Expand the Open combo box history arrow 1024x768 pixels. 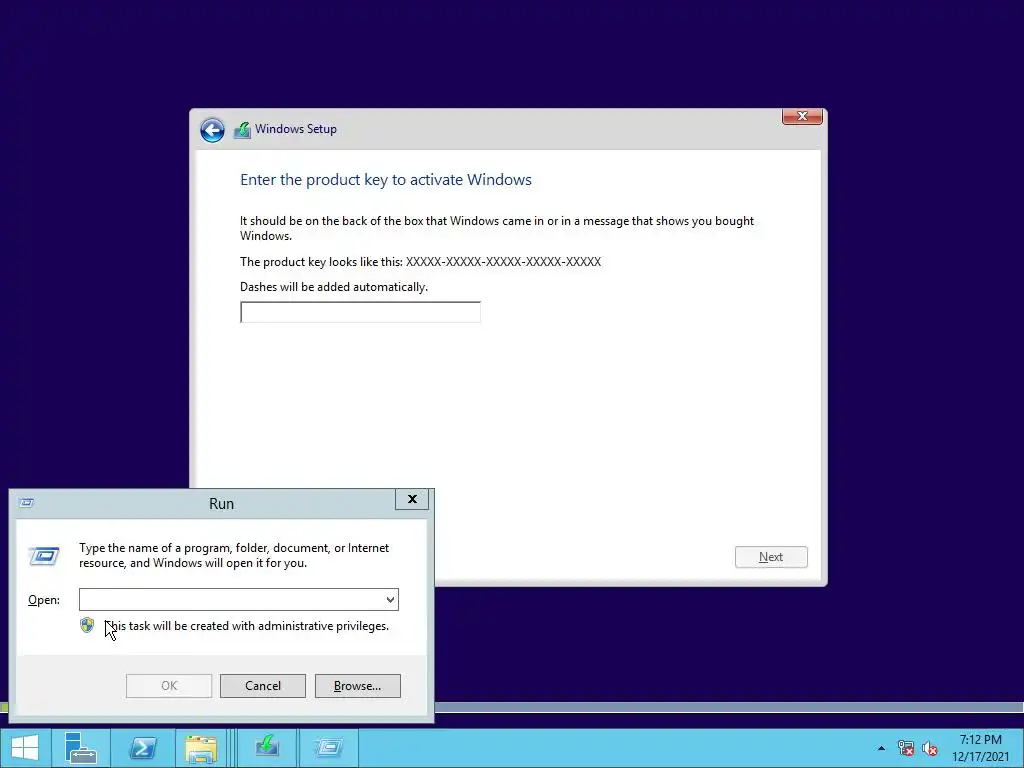tap(391, 600)
